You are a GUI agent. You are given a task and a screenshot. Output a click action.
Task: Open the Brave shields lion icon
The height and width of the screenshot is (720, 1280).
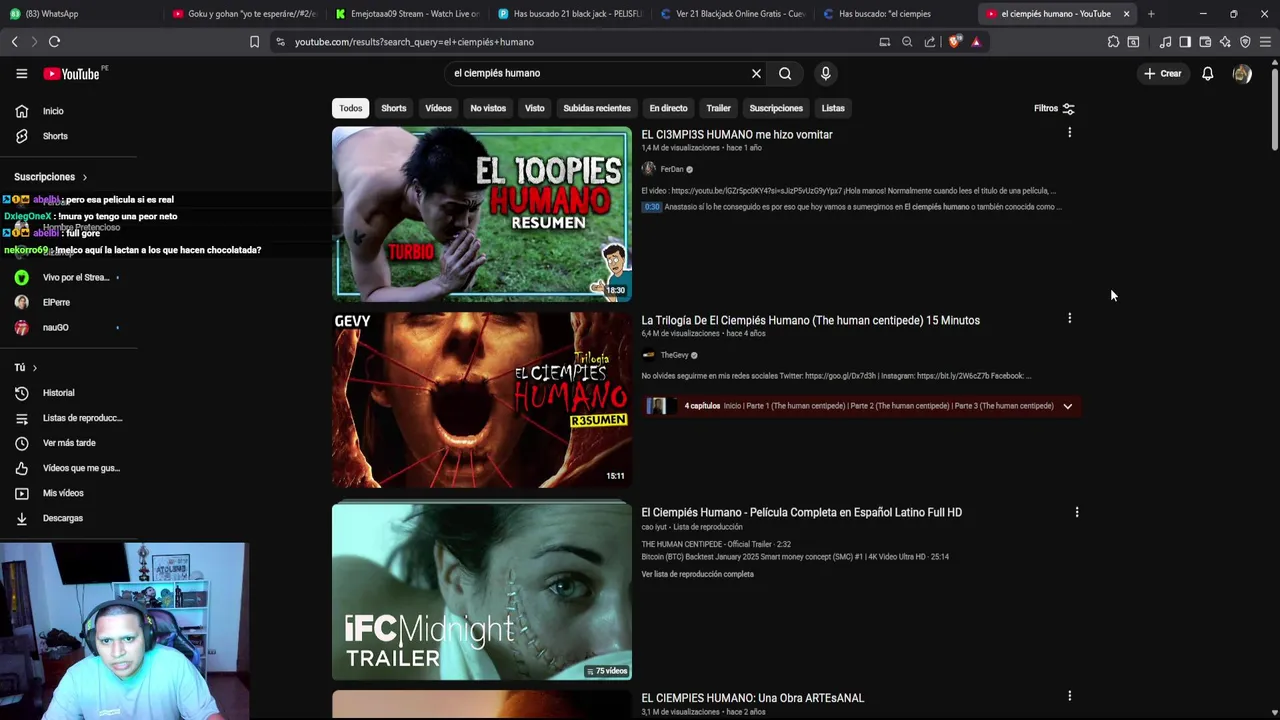955,42
